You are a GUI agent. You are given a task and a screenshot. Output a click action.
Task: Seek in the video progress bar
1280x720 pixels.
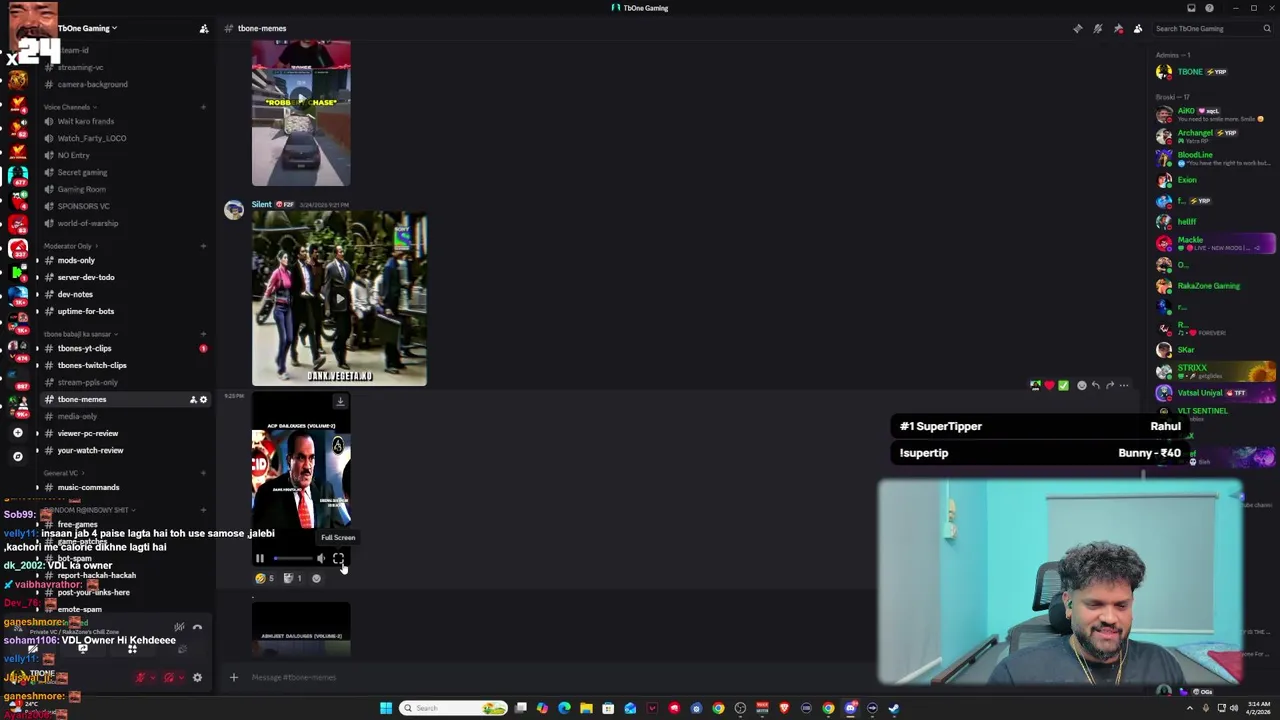click(291, 559)
